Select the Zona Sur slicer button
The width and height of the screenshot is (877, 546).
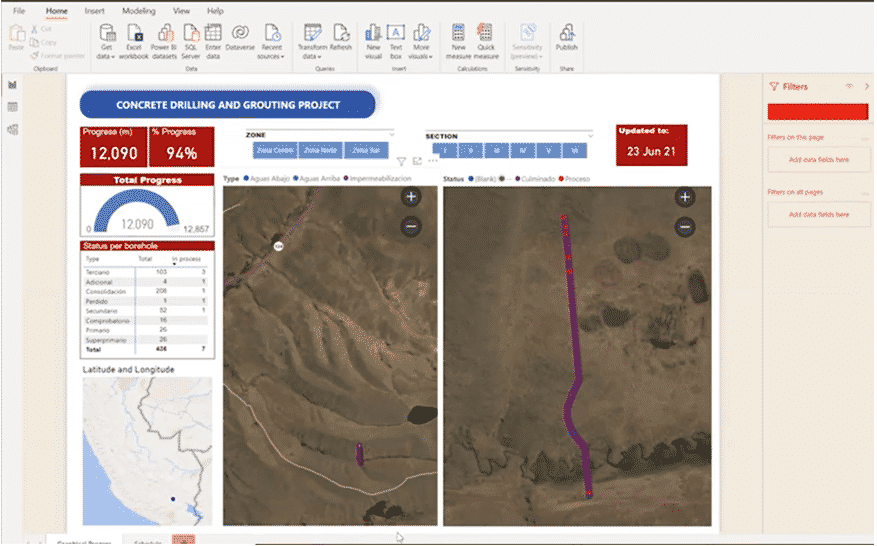pos(366,150)
